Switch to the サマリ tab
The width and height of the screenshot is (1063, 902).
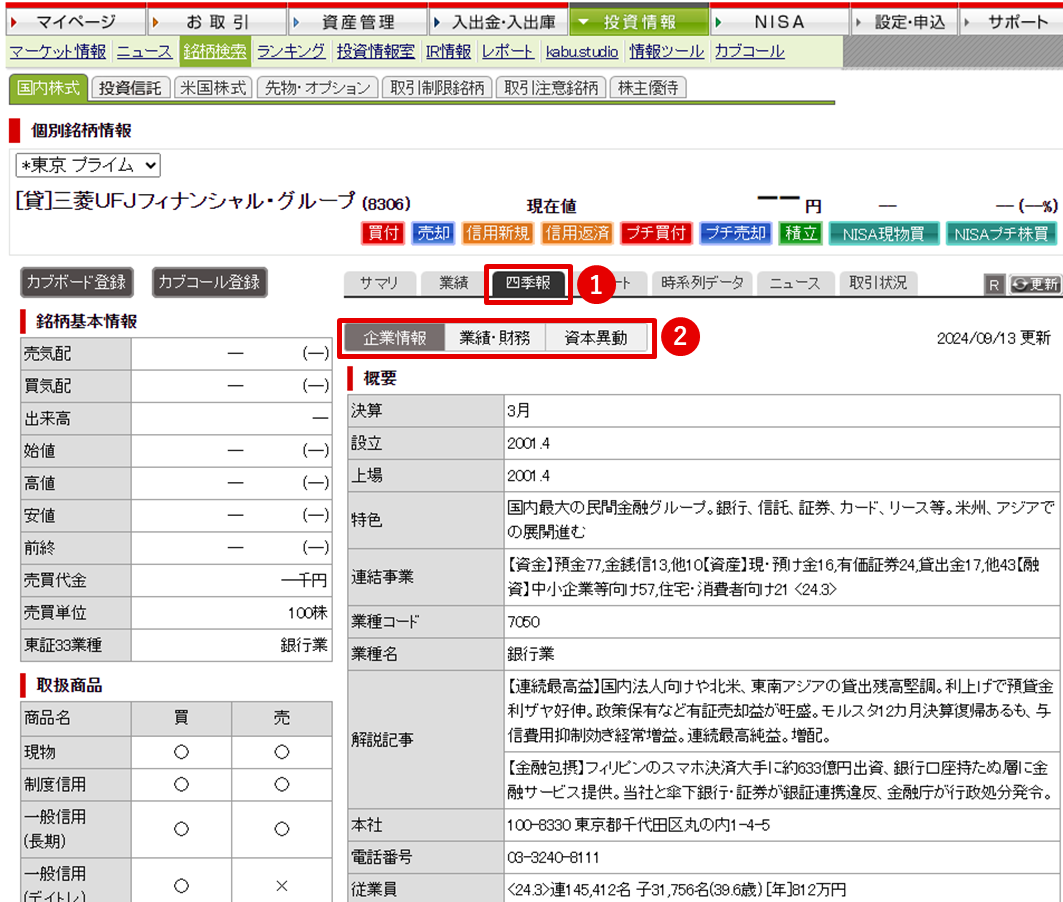(379, 283)
